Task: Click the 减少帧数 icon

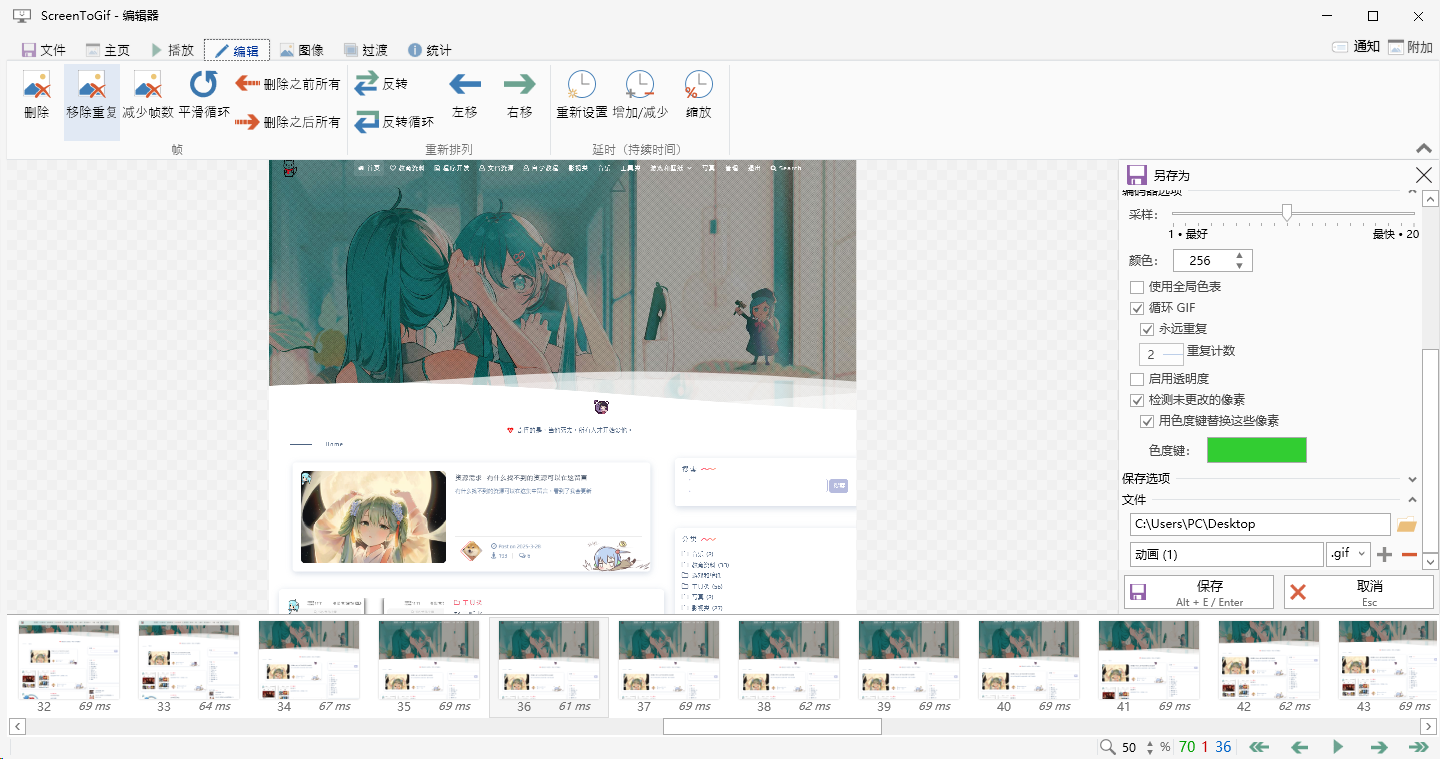Action: pos(148,84)
